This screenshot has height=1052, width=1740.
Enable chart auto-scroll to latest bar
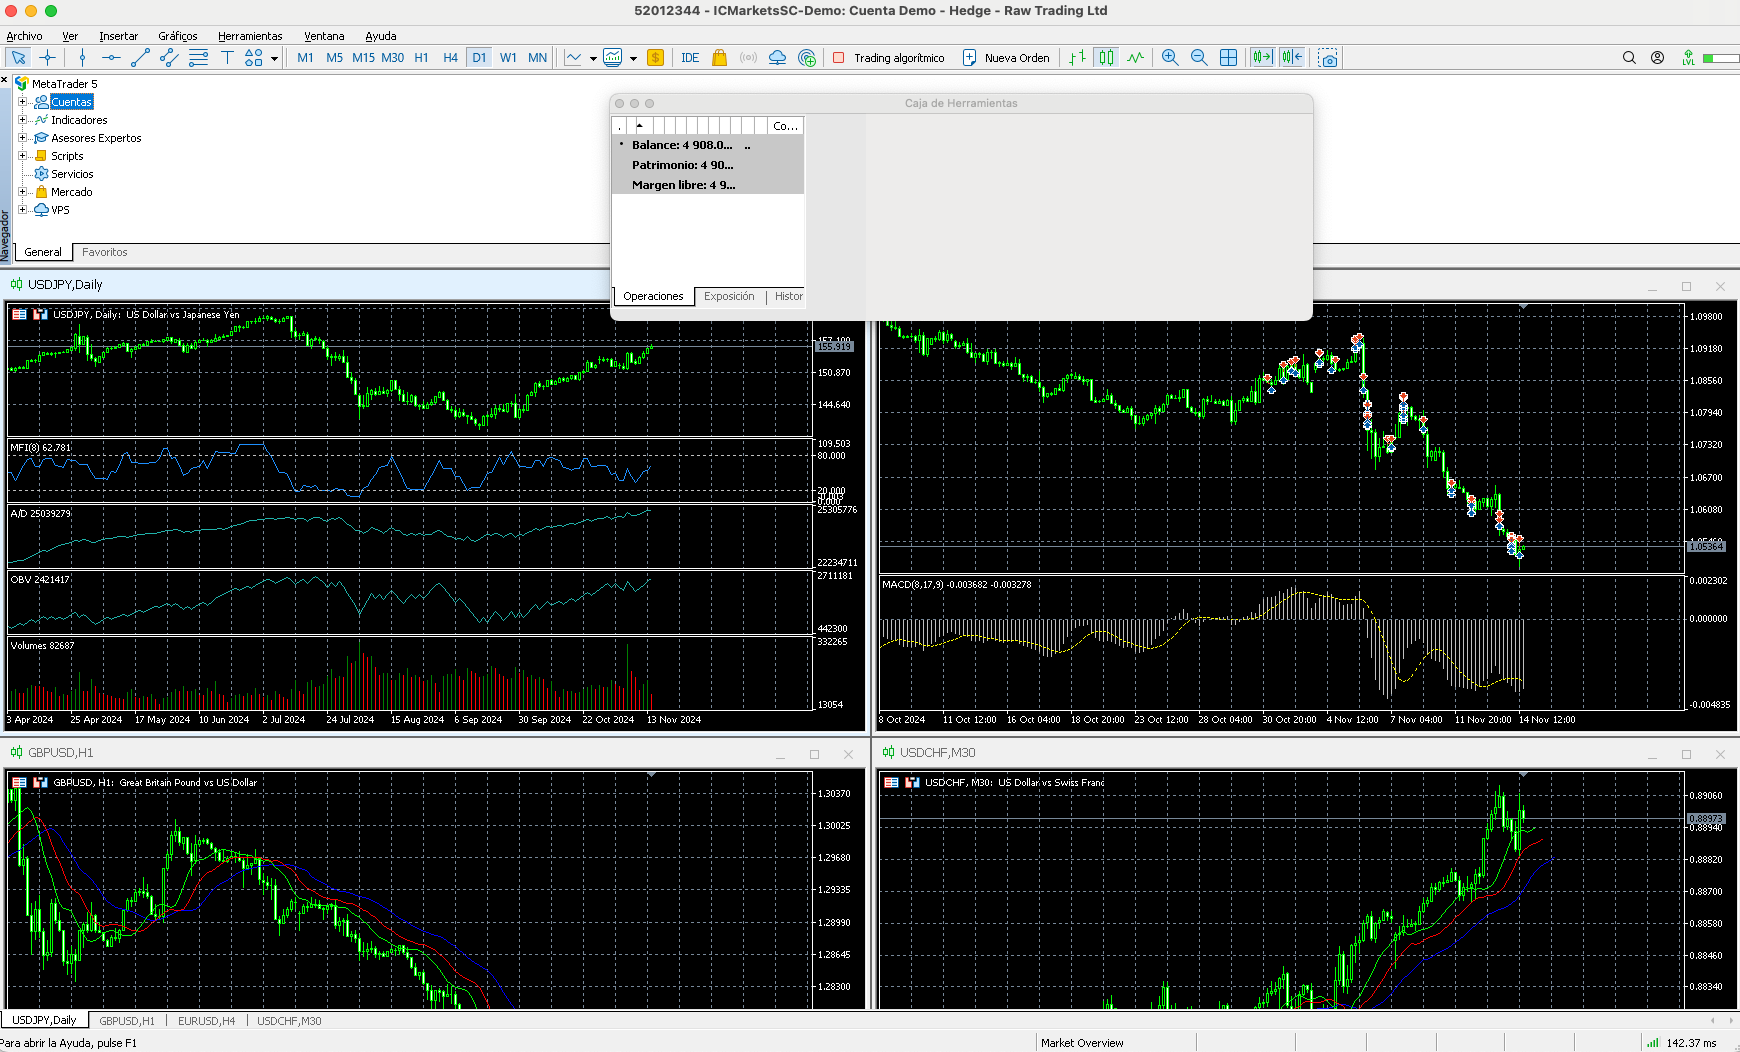pos(1263,57)
